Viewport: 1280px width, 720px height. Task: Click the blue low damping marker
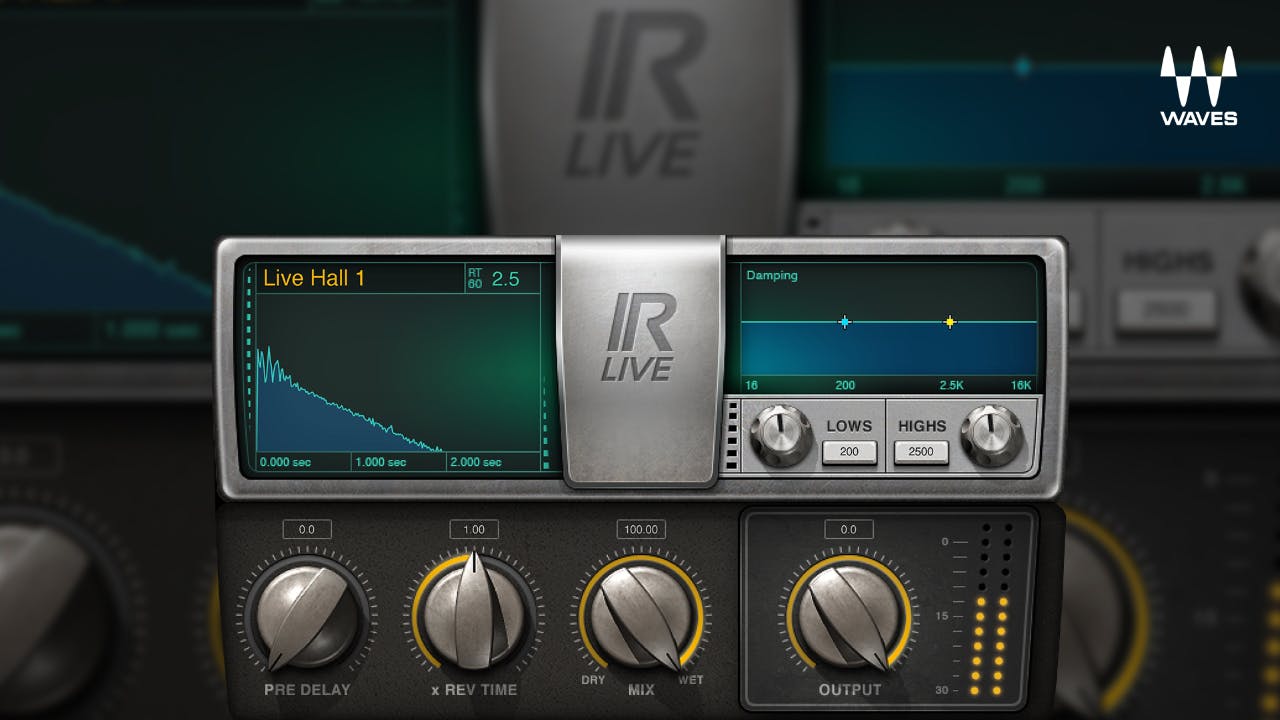(x=845, y=322)
